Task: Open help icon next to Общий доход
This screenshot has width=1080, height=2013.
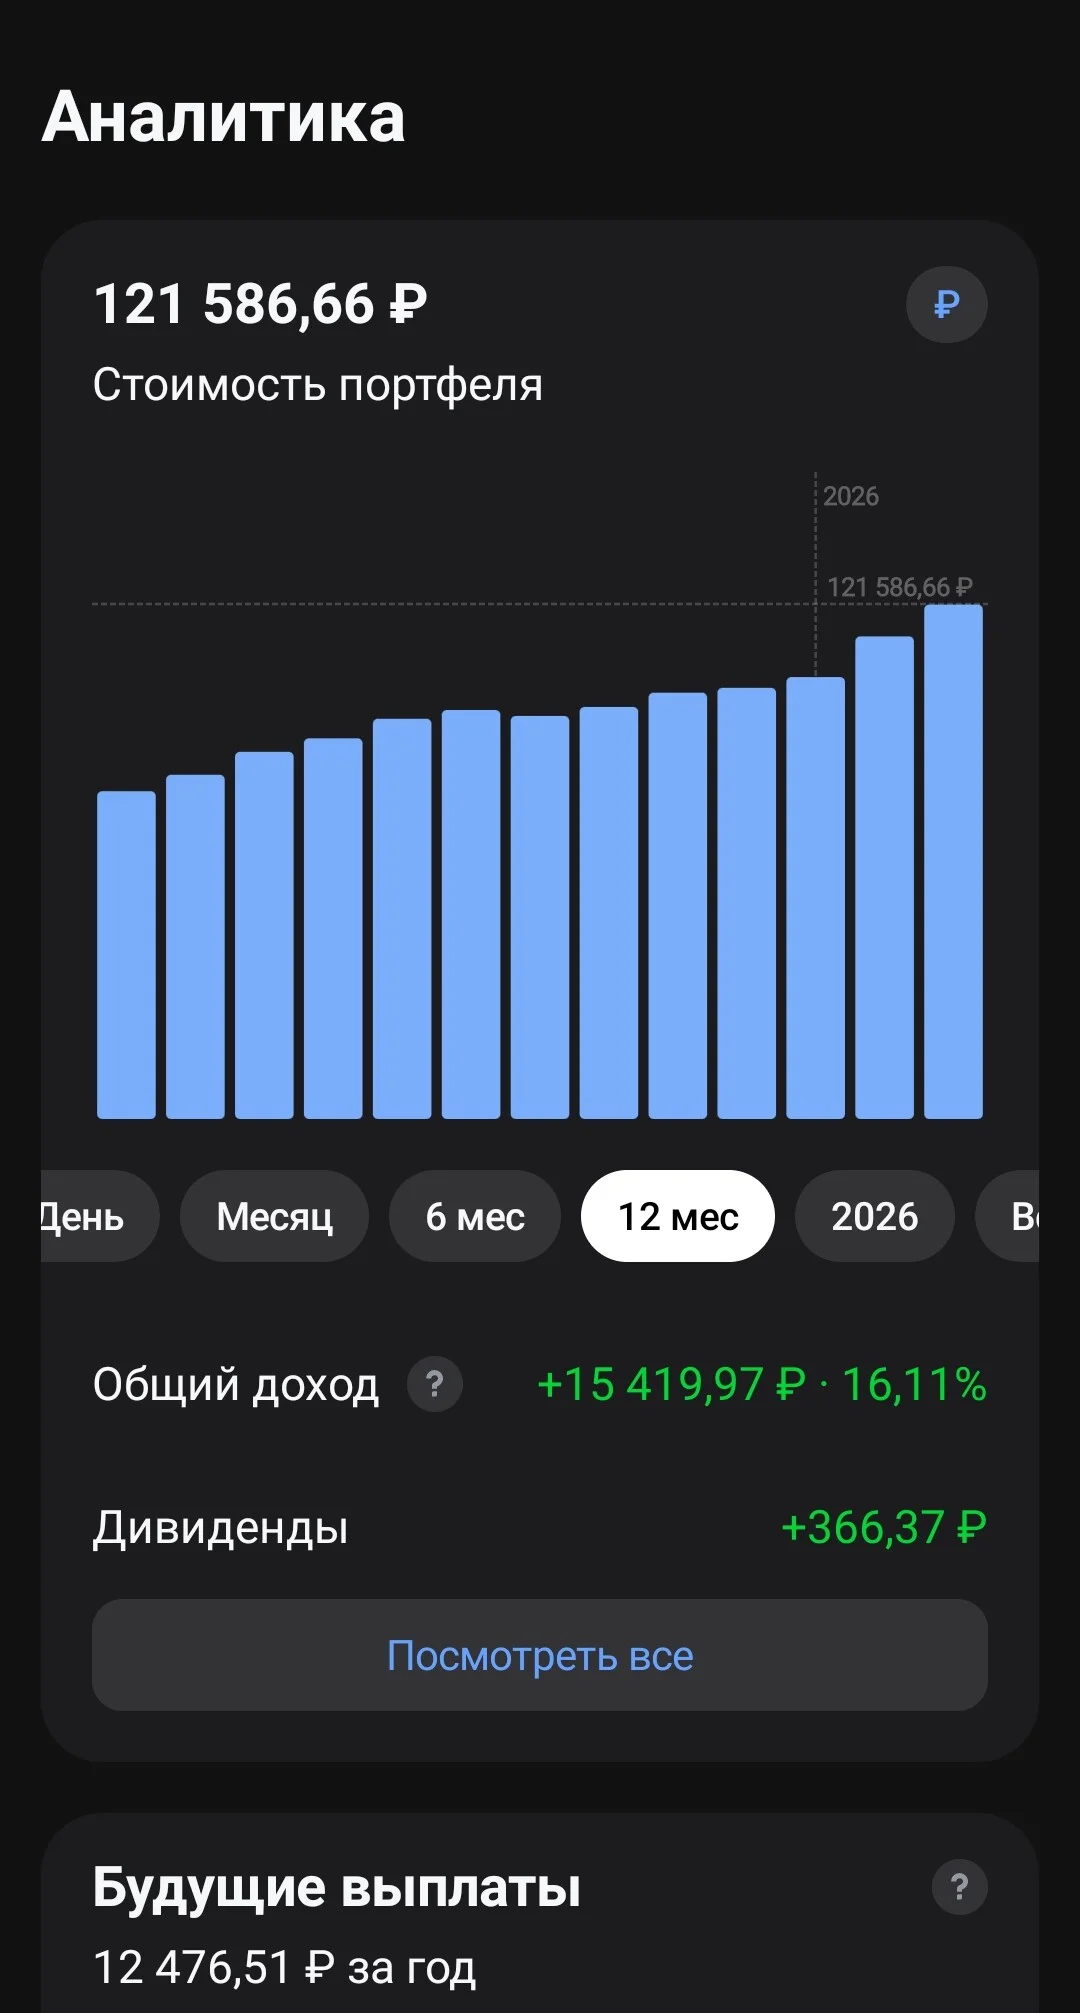Action: pos(434,1384)
